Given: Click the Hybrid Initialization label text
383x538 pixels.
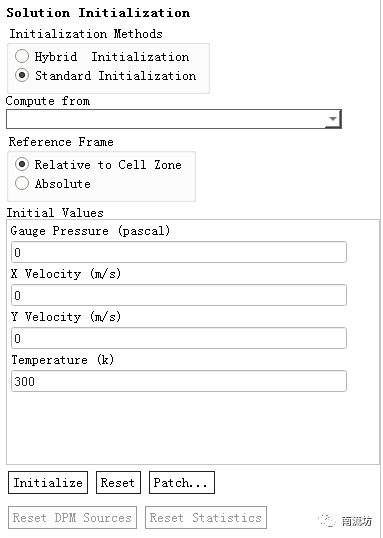Looking at the screenshot, I should [x=112, y=57].
